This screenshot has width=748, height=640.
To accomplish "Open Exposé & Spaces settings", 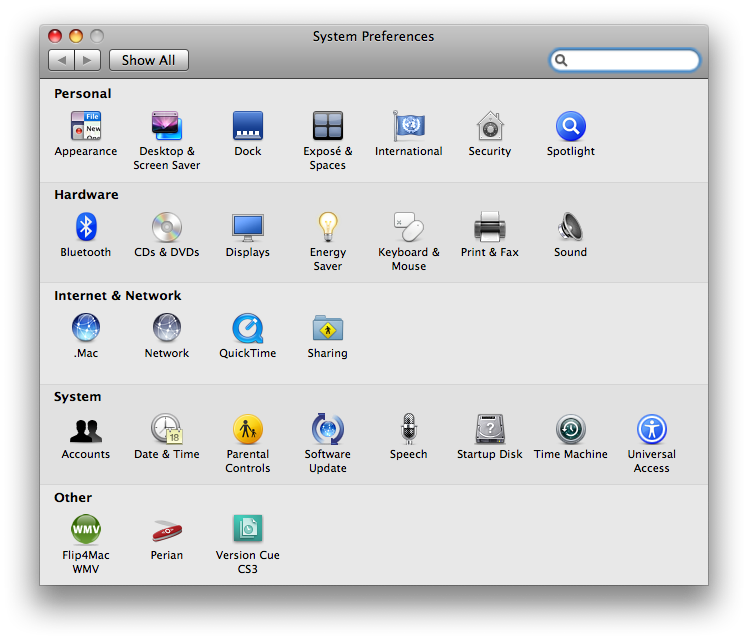I will pyautogui.click(x=328, y=127).
